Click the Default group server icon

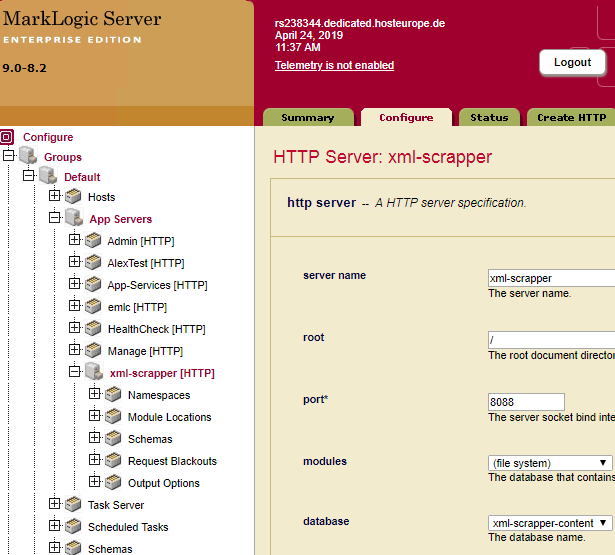pyautogui.click(x=48, y=175)
